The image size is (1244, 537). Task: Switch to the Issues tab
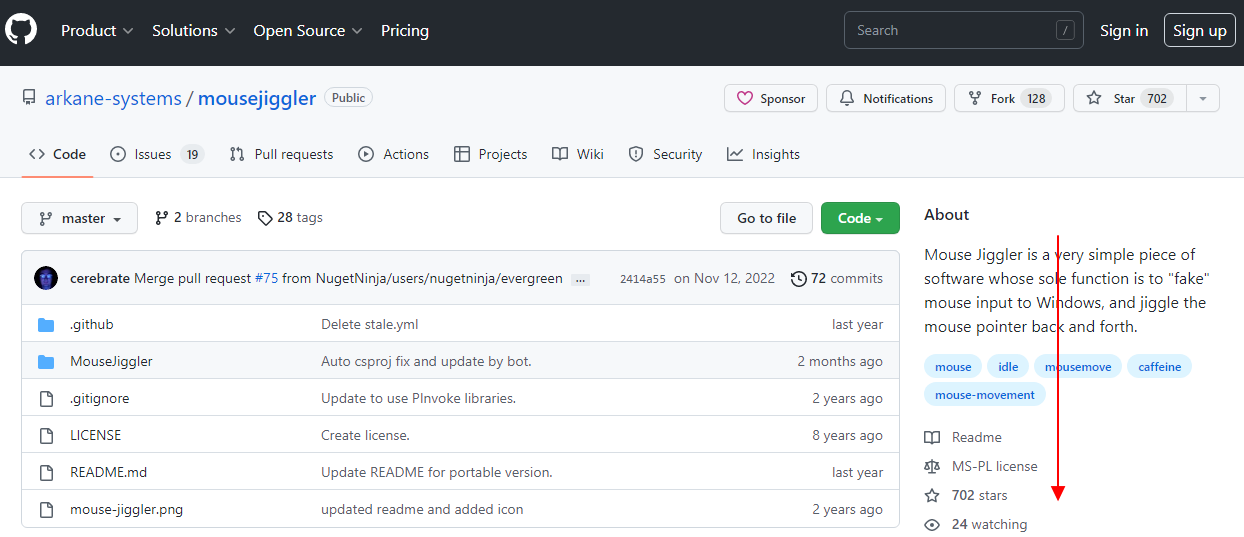pos(157,154)
